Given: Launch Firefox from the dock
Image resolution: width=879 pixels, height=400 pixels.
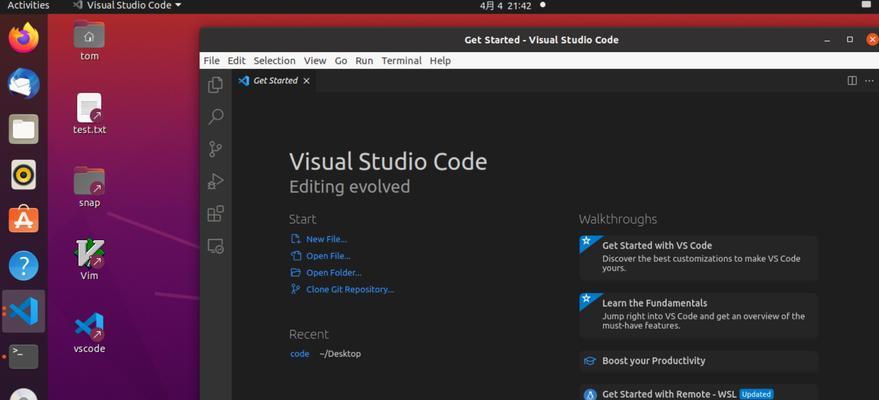Looking at the screenshot, I should coord(24,38).
